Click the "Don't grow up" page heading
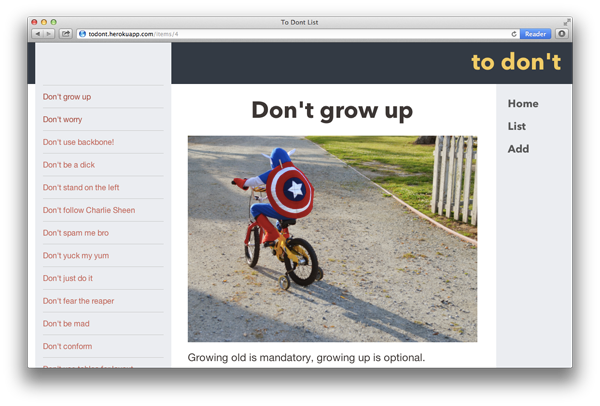 (x=332, y=111)
